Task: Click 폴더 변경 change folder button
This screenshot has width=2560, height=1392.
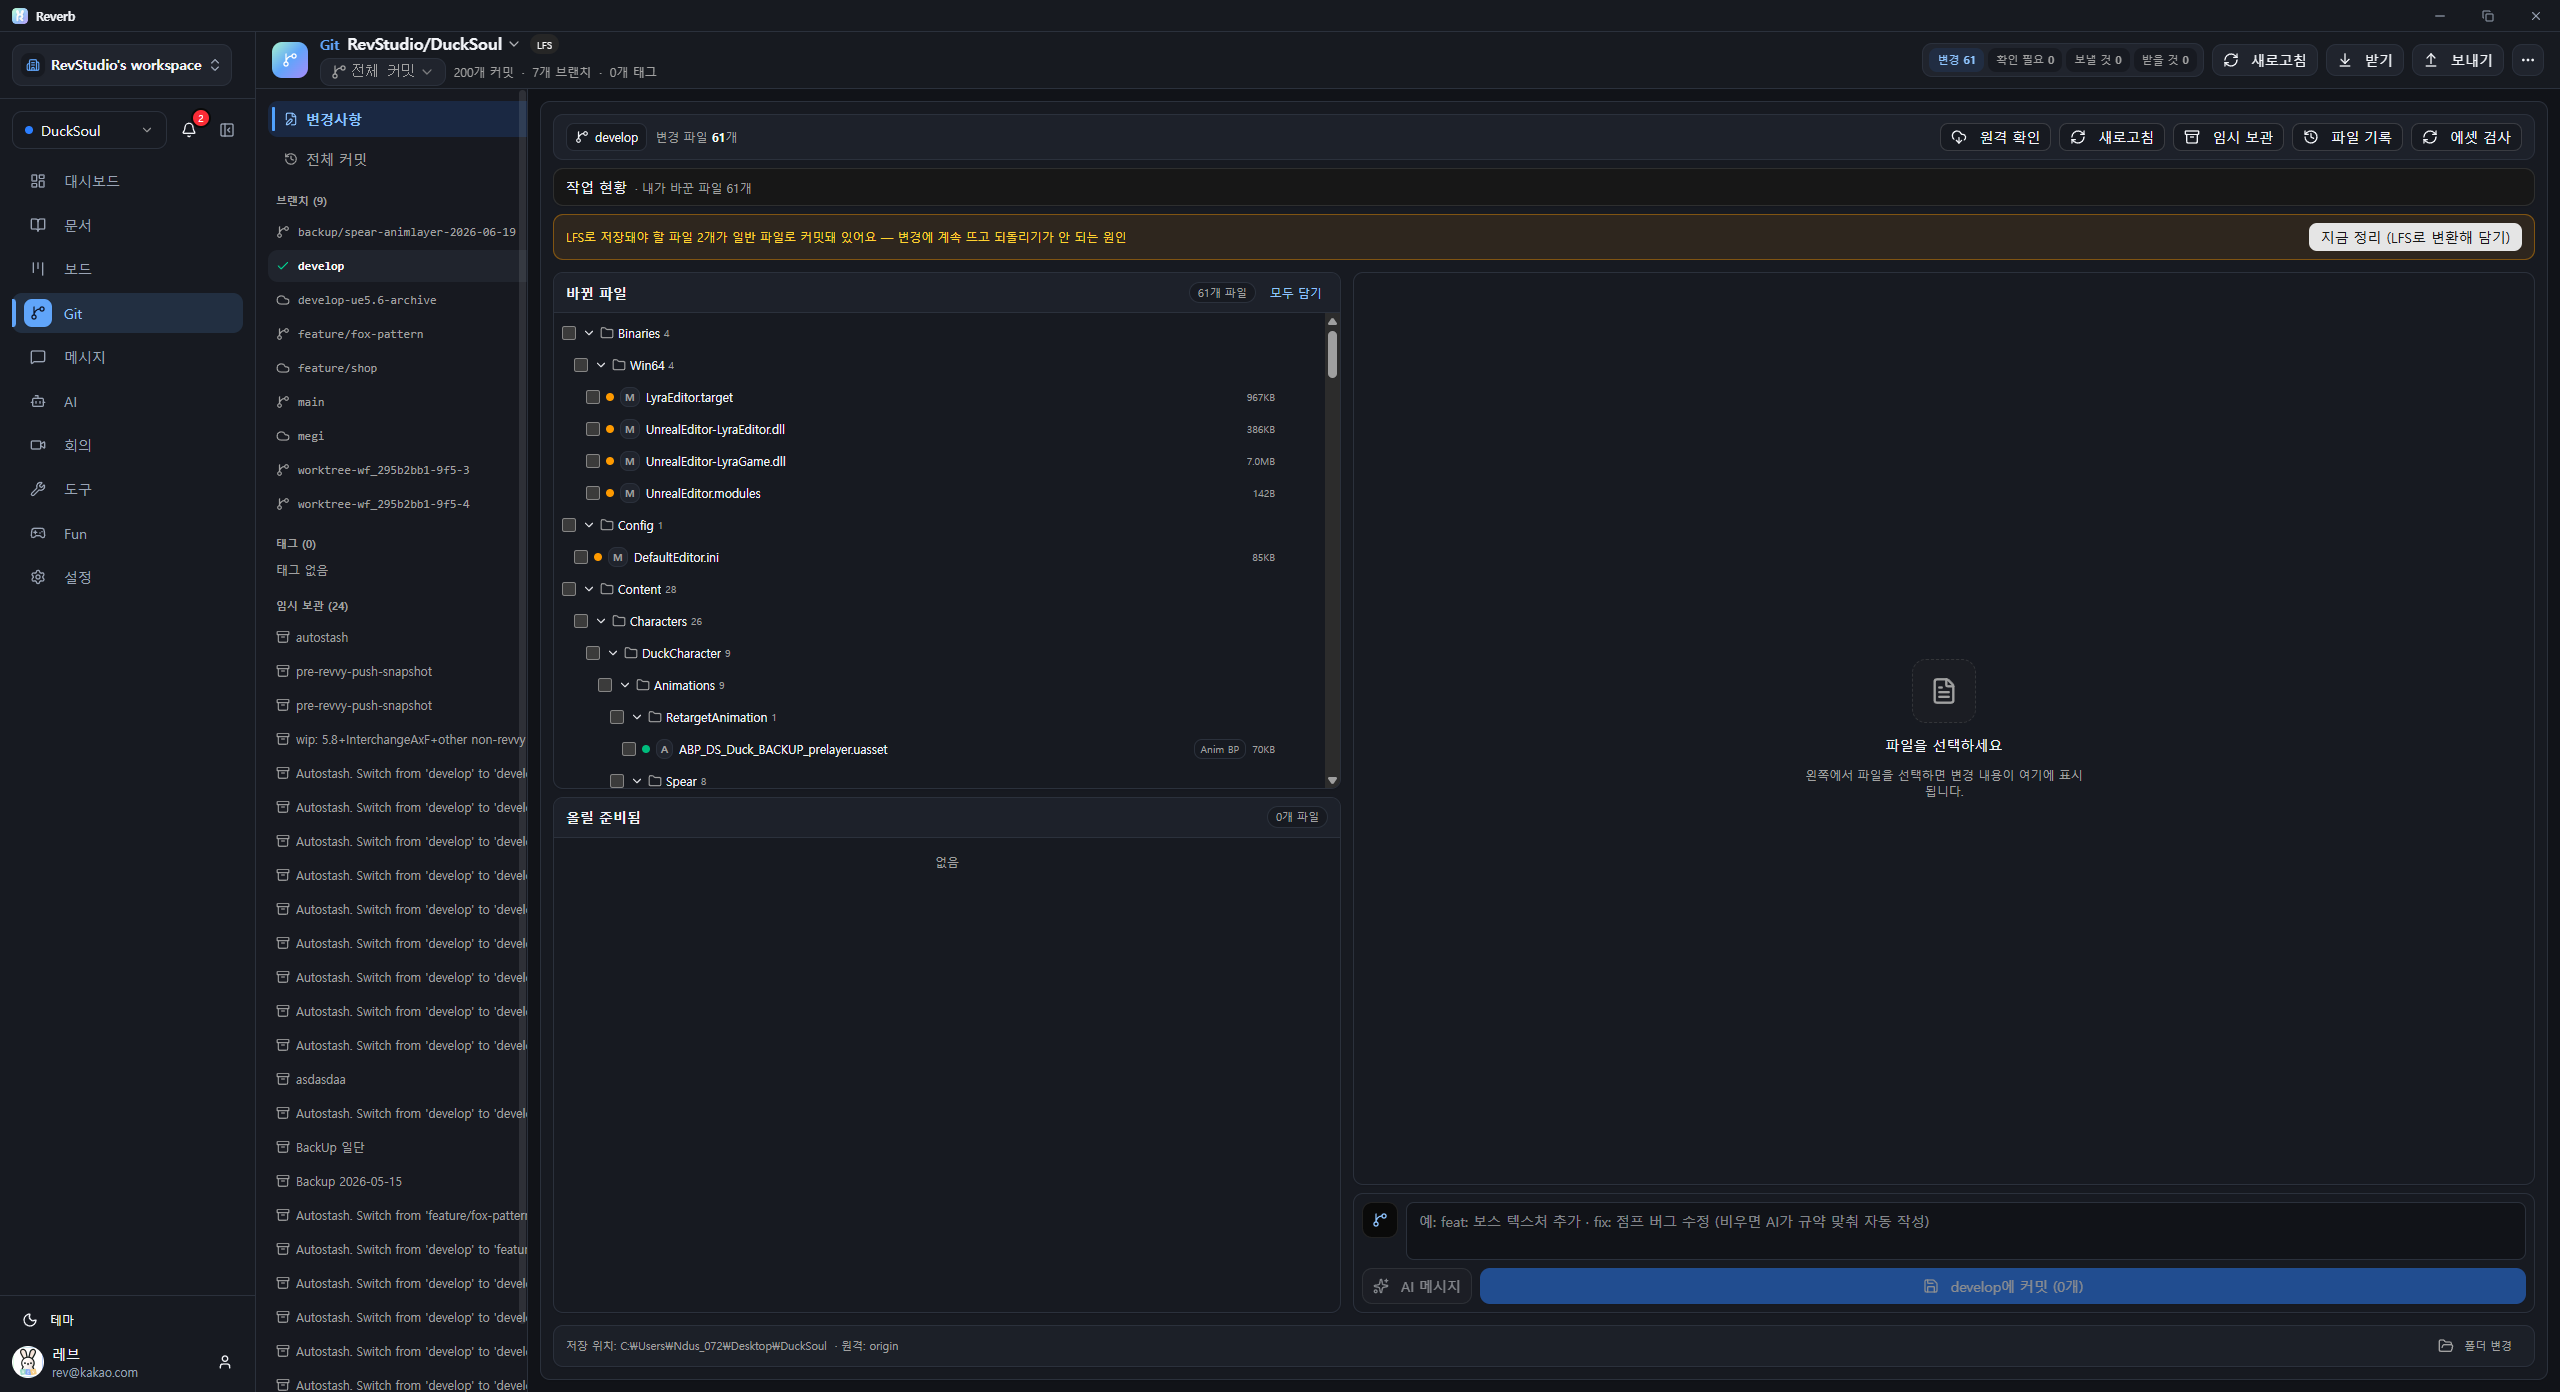Action: click(x=2475, y=1346)
